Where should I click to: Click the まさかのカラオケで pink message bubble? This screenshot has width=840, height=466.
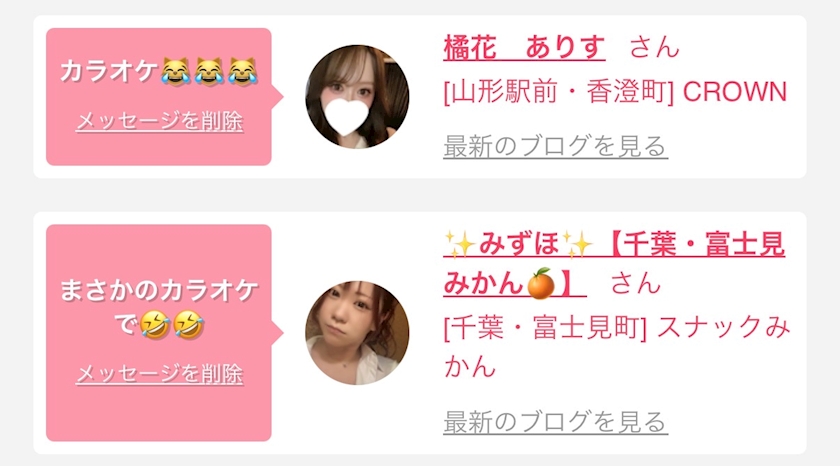159,333
